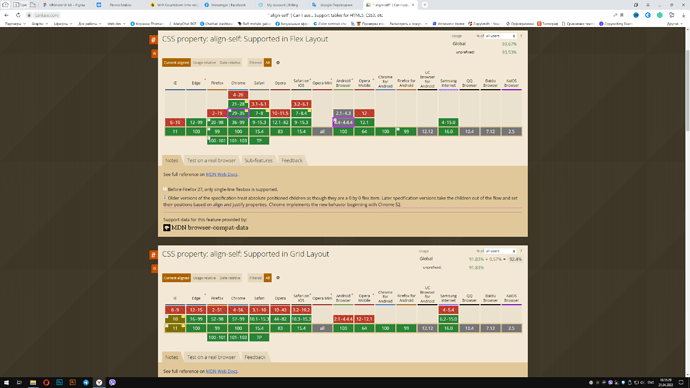The width and height of the screenshot is (690, 388).
Task: Follow the MDN Web Docs link in Flex notes
Action: pyautogui.click(x=221, y=175)
